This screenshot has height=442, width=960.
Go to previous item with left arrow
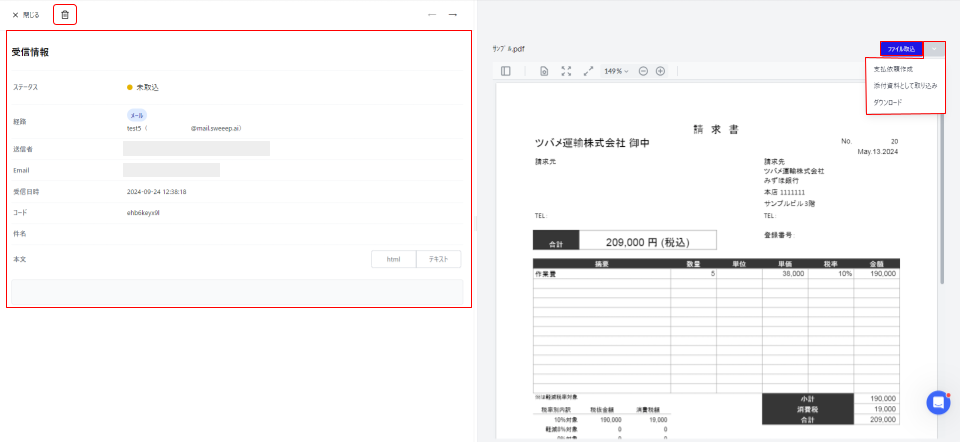click(x=432, y=15)
